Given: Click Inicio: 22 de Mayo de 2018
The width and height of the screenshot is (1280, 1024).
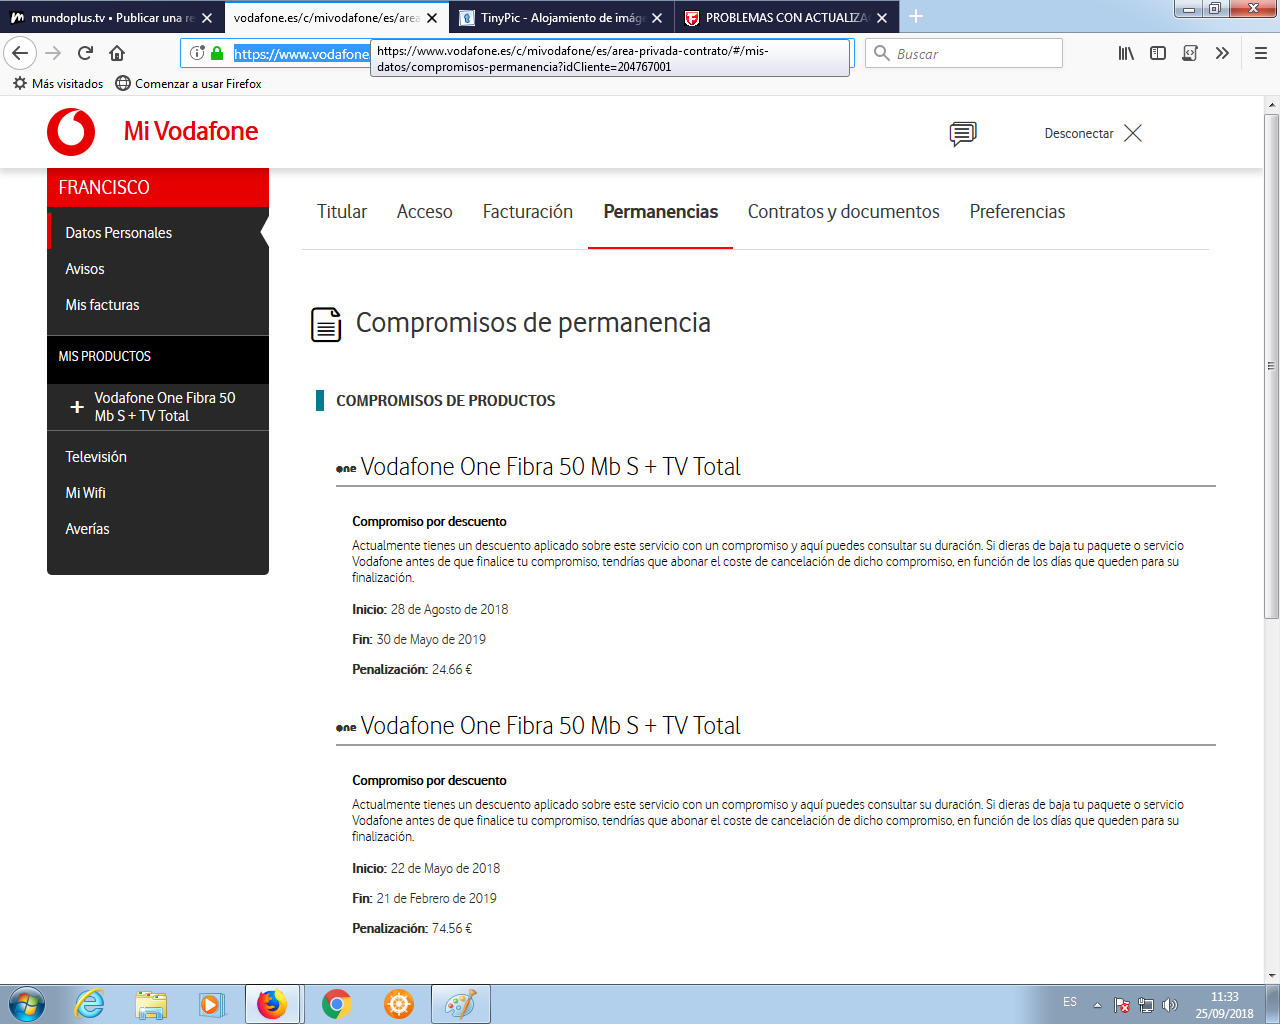Looking at the screenshot, I should [426, 869].
